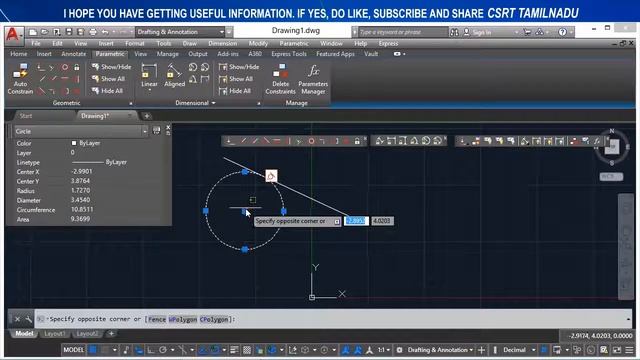Choose the Fence option in command line
640x360 pixels.
157,319
